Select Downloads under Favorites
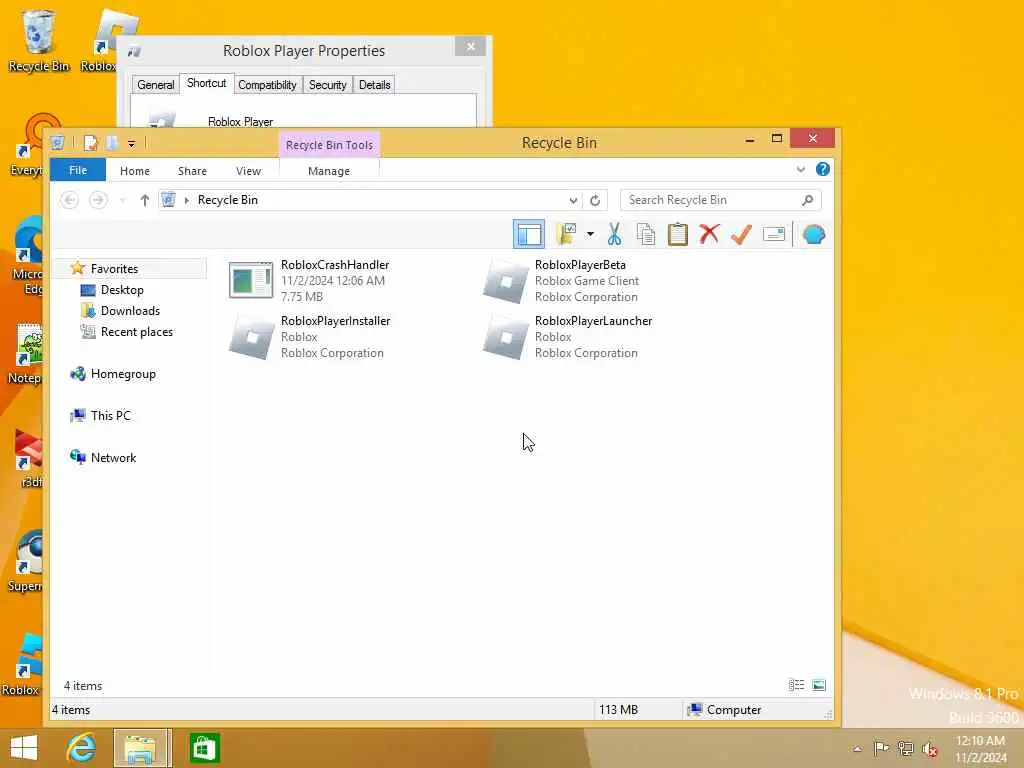 click(130, 311)
